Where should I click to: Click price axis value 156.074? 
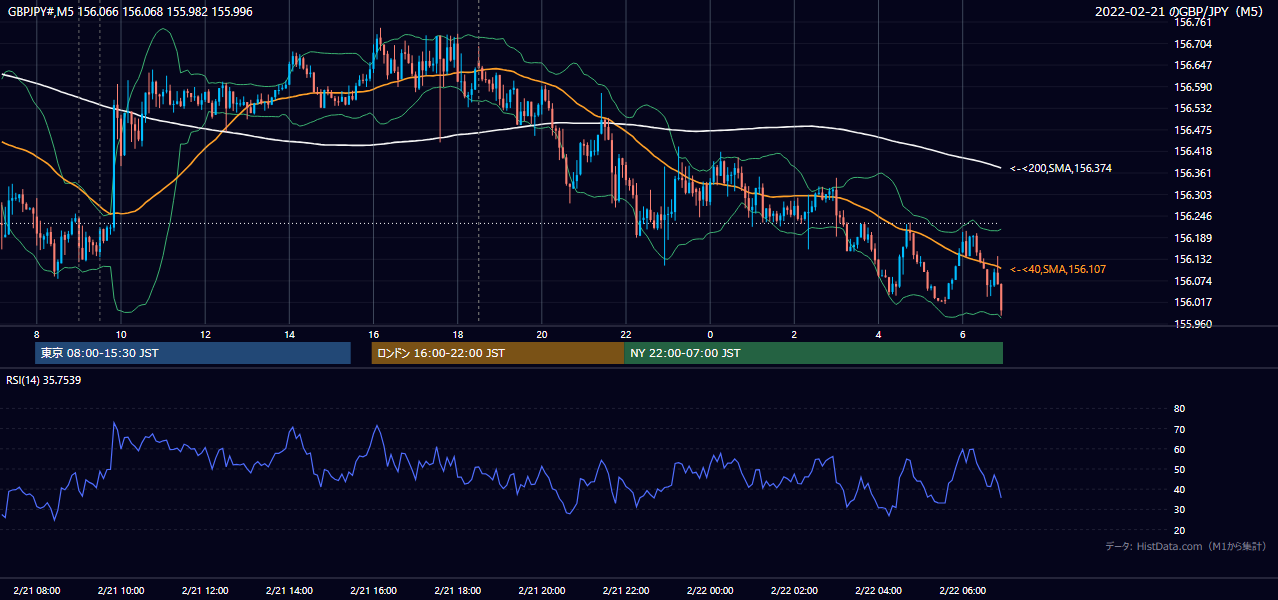[x=1192, y=281]
